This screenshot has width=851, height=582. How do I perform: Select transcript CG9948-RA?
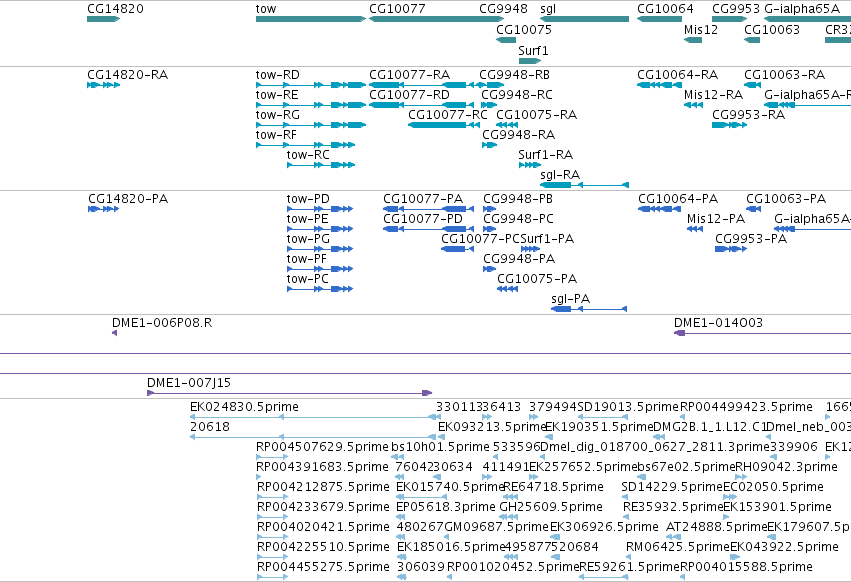(x=490, y=145)
